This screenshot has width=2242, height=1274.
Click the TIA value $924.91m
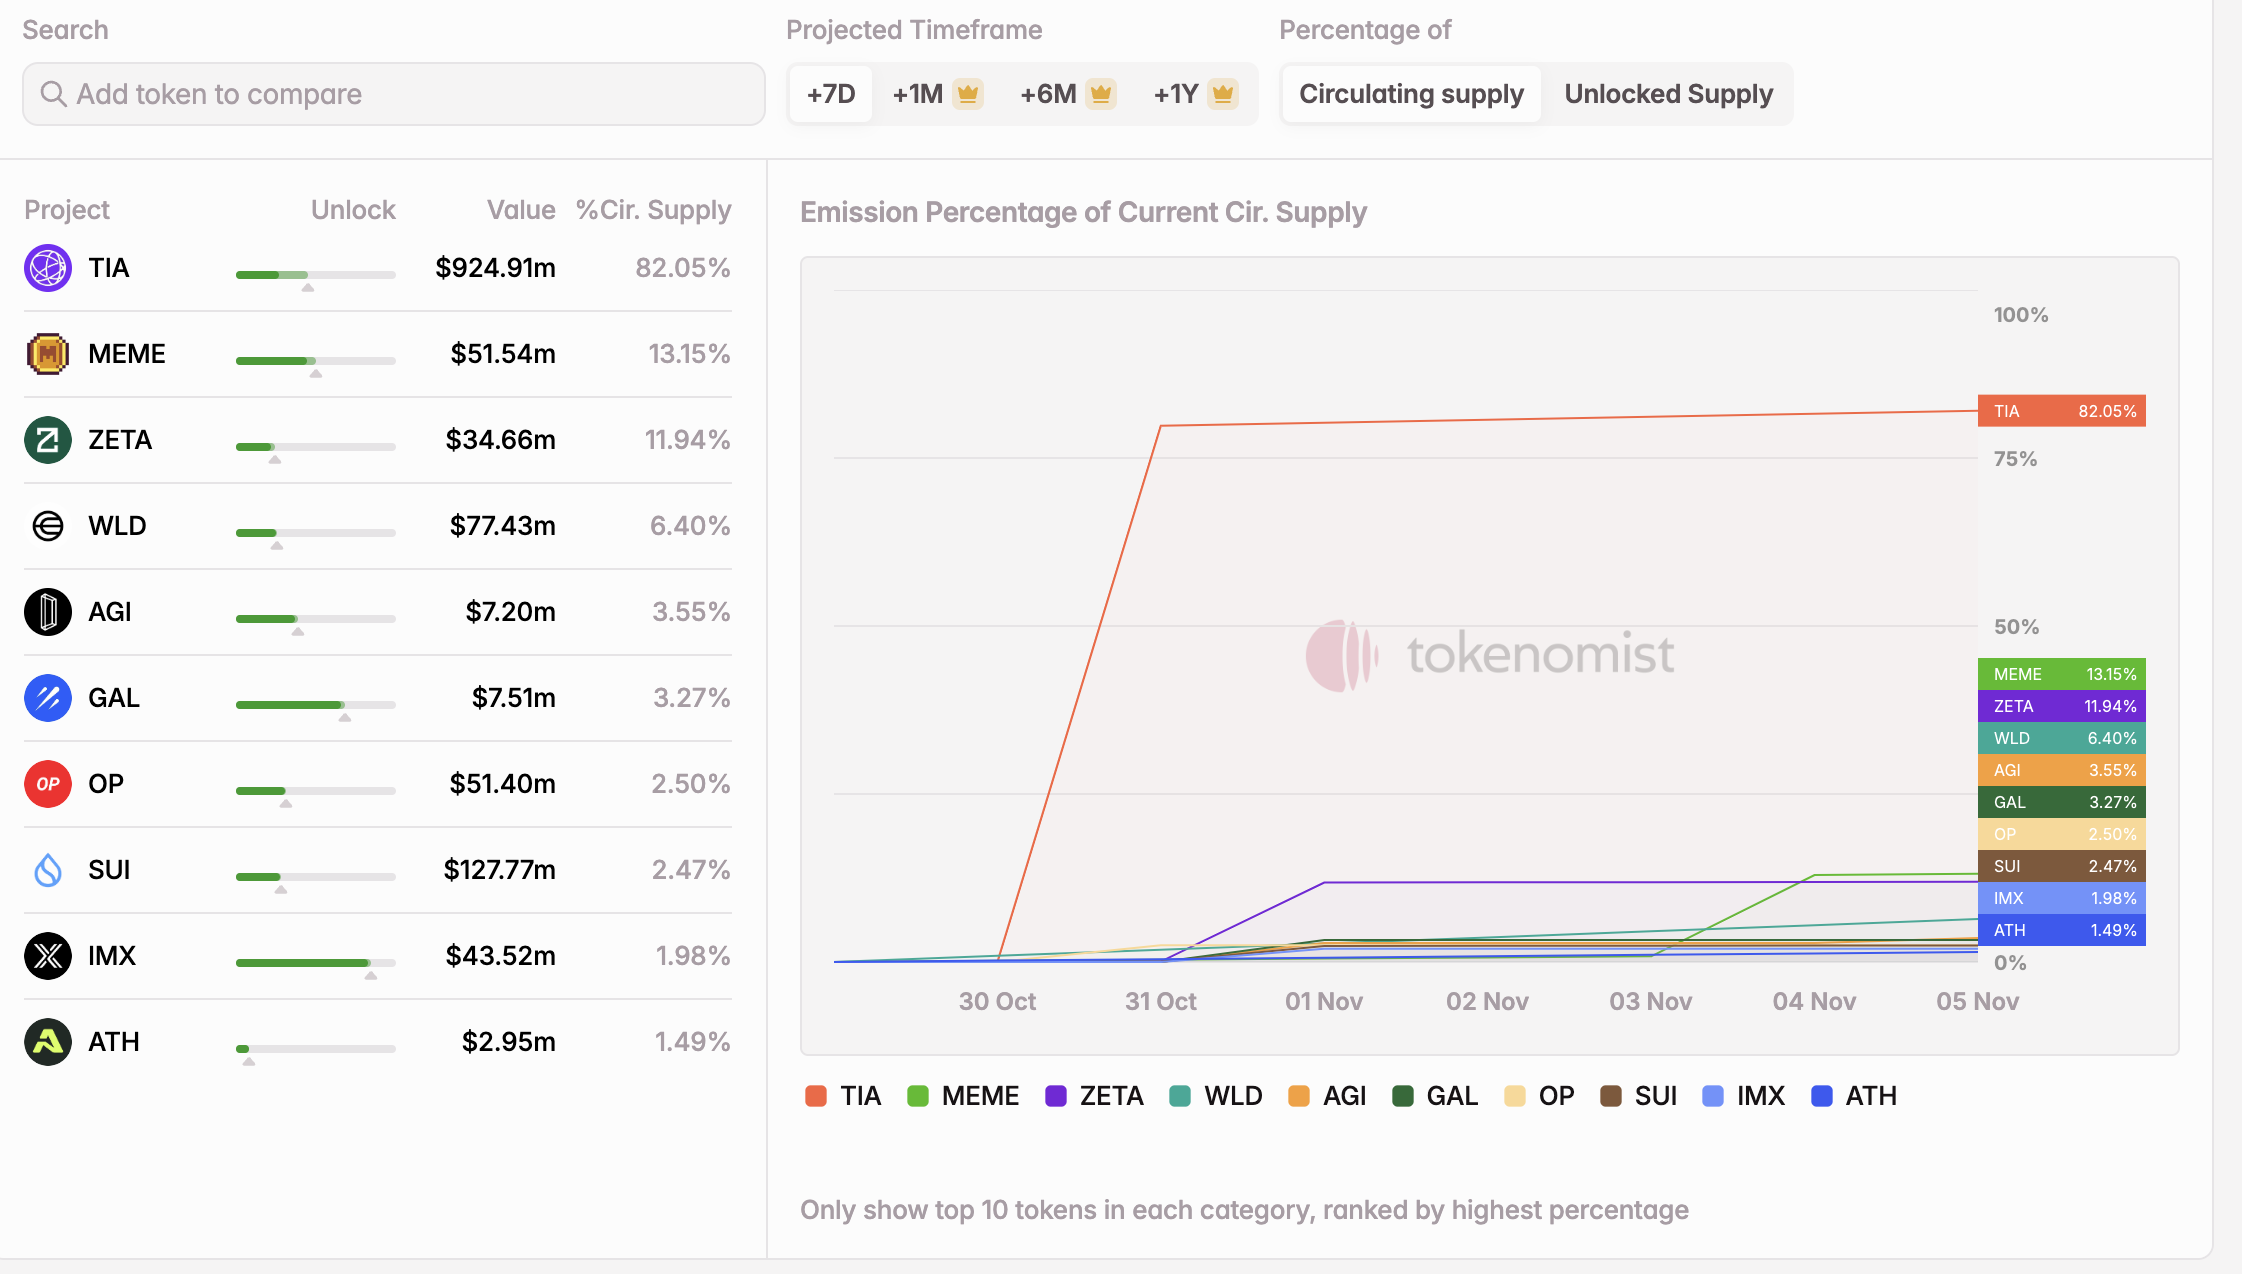495,268
